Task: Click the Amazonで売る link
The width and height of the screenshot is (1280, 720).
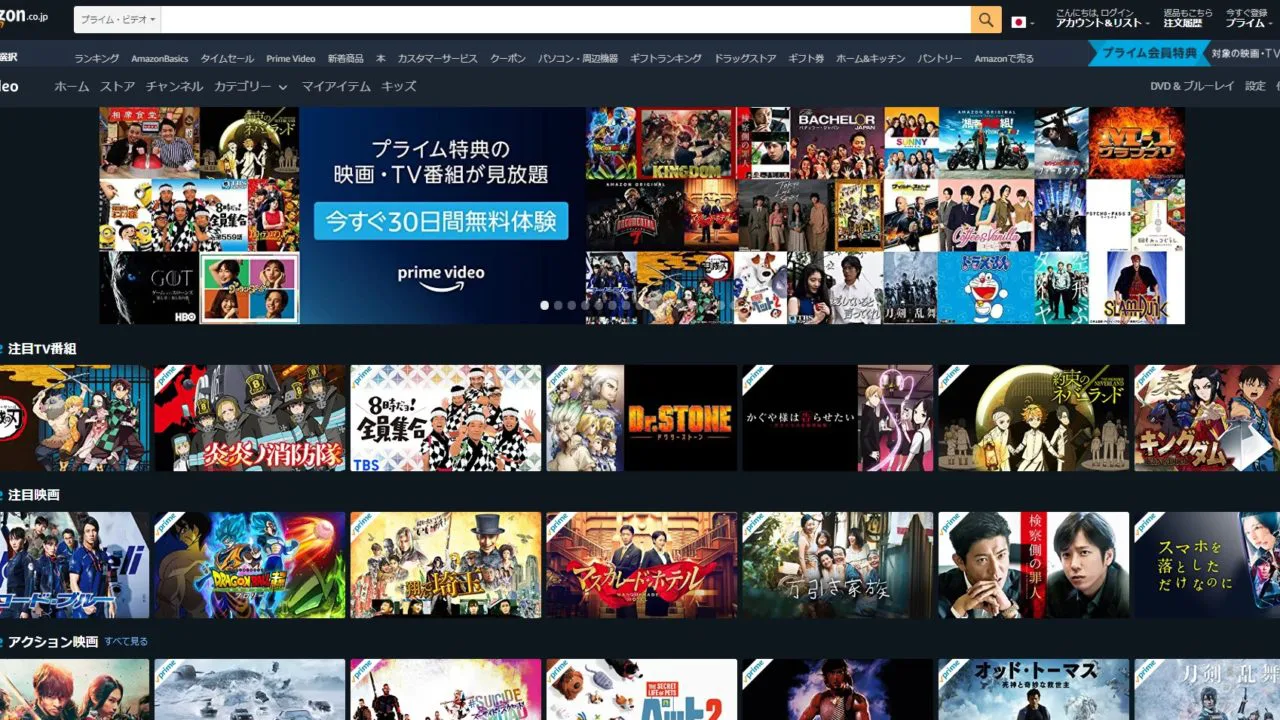Action: pyautogui.click(x=1002, y=58)
